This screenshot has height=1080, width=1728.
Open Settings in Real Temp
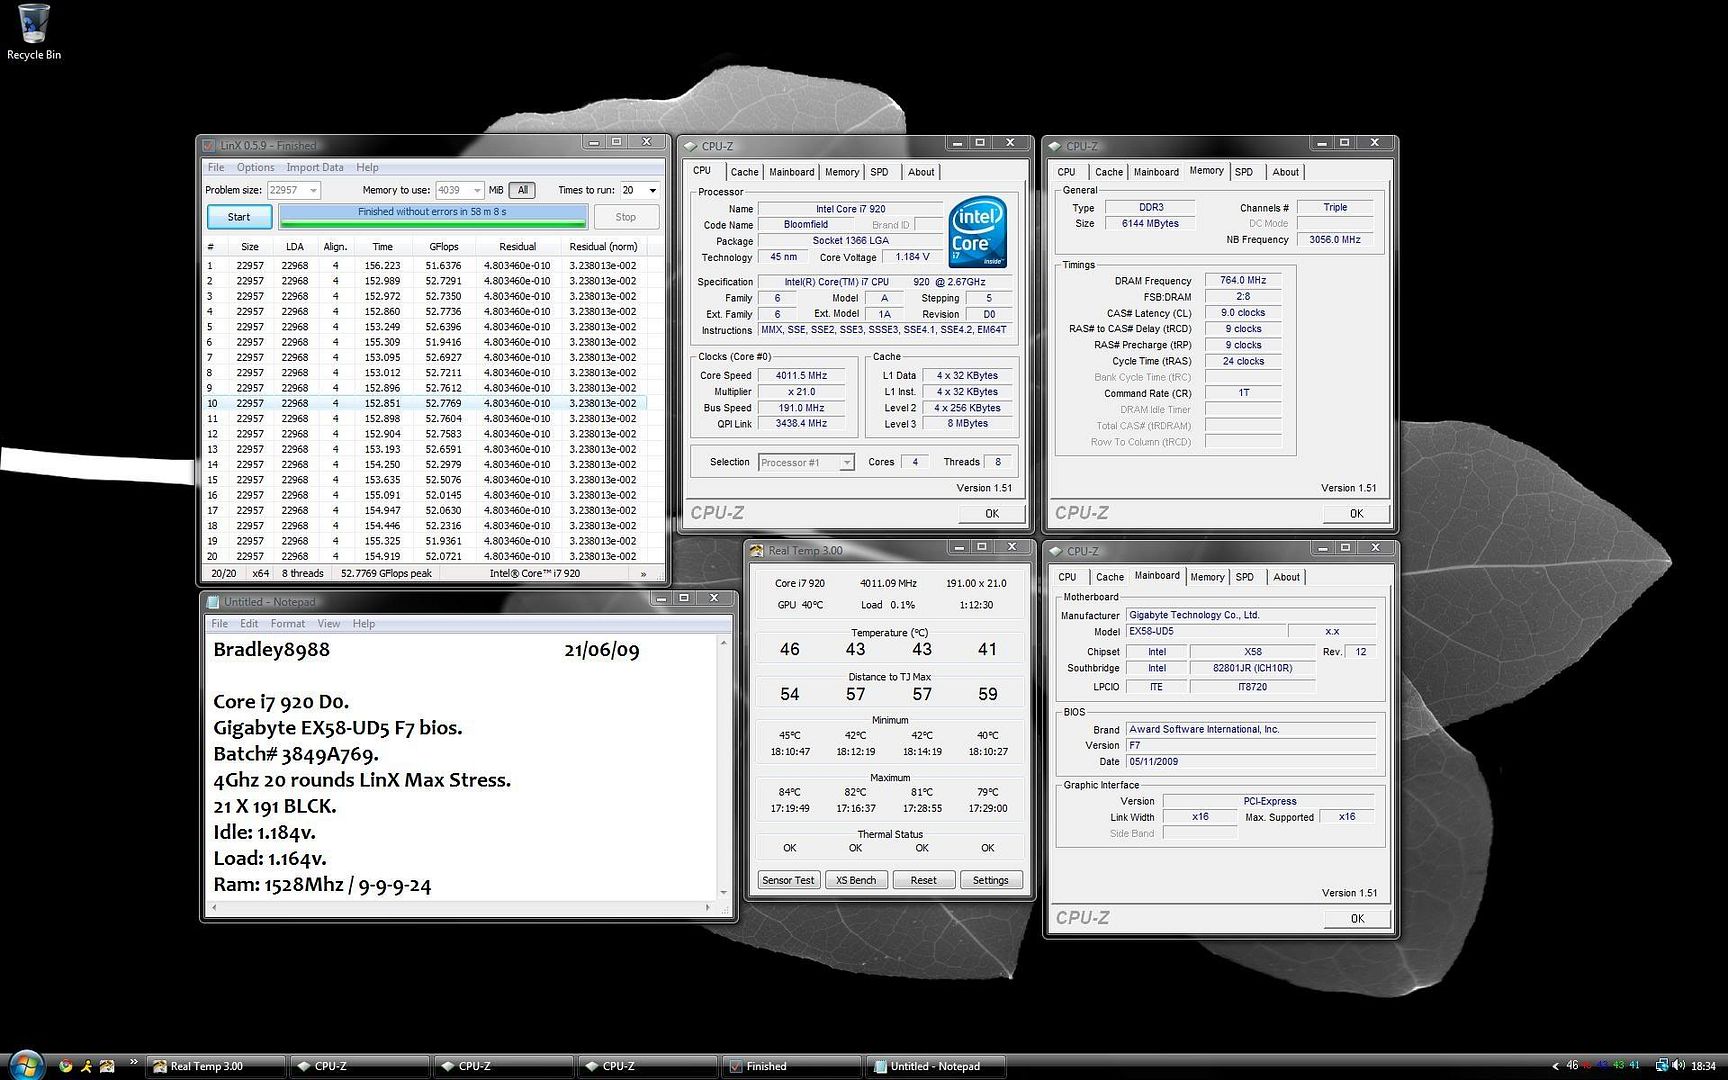tap(991, 880)
